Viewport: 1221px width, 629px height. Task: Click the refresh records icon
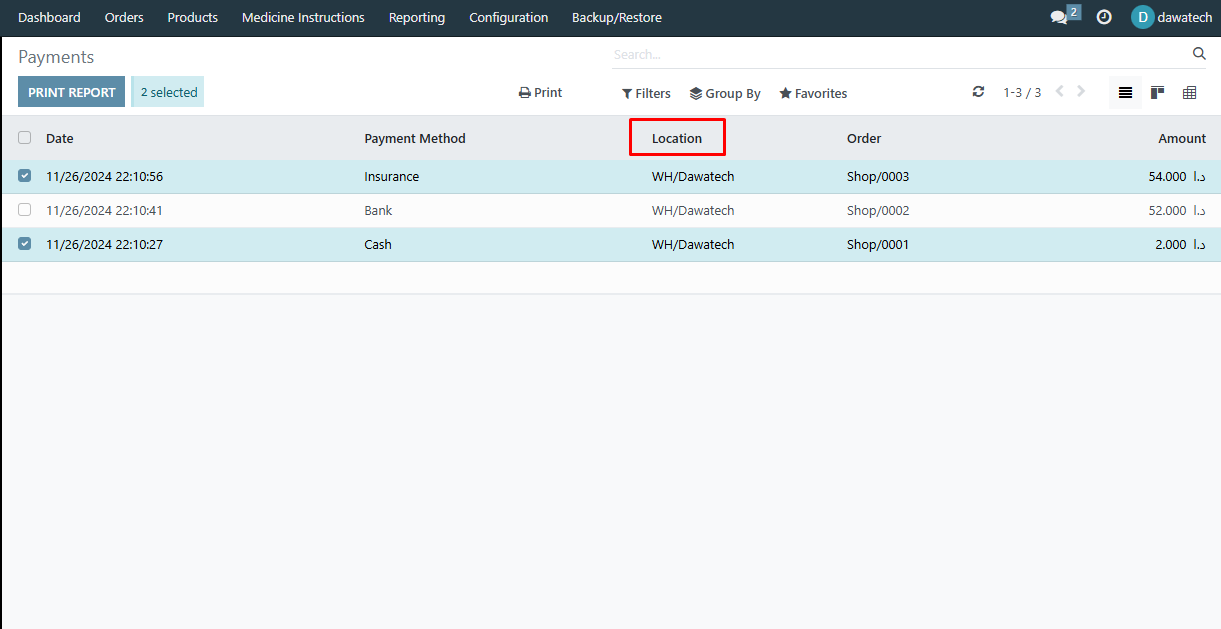(x=978, y=92)
